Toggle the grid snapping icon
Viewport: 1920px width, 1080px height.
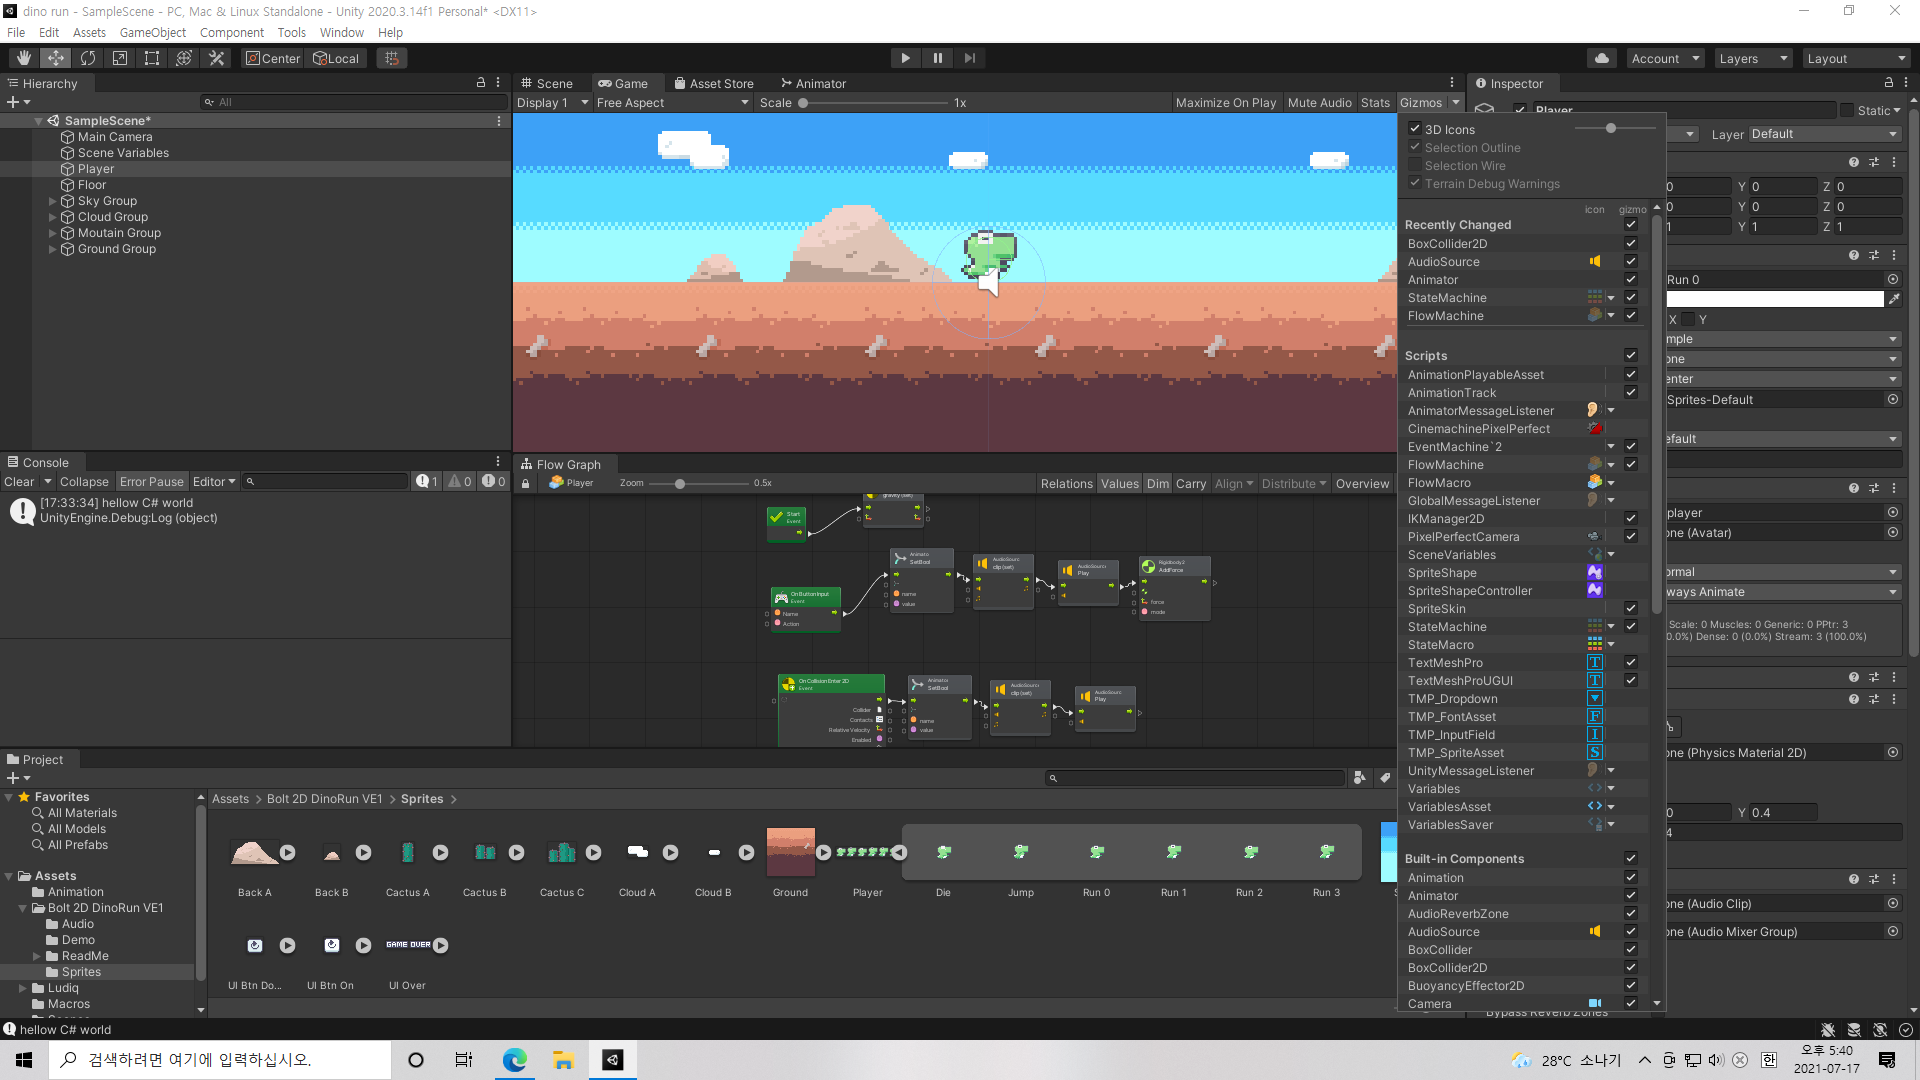392,58
